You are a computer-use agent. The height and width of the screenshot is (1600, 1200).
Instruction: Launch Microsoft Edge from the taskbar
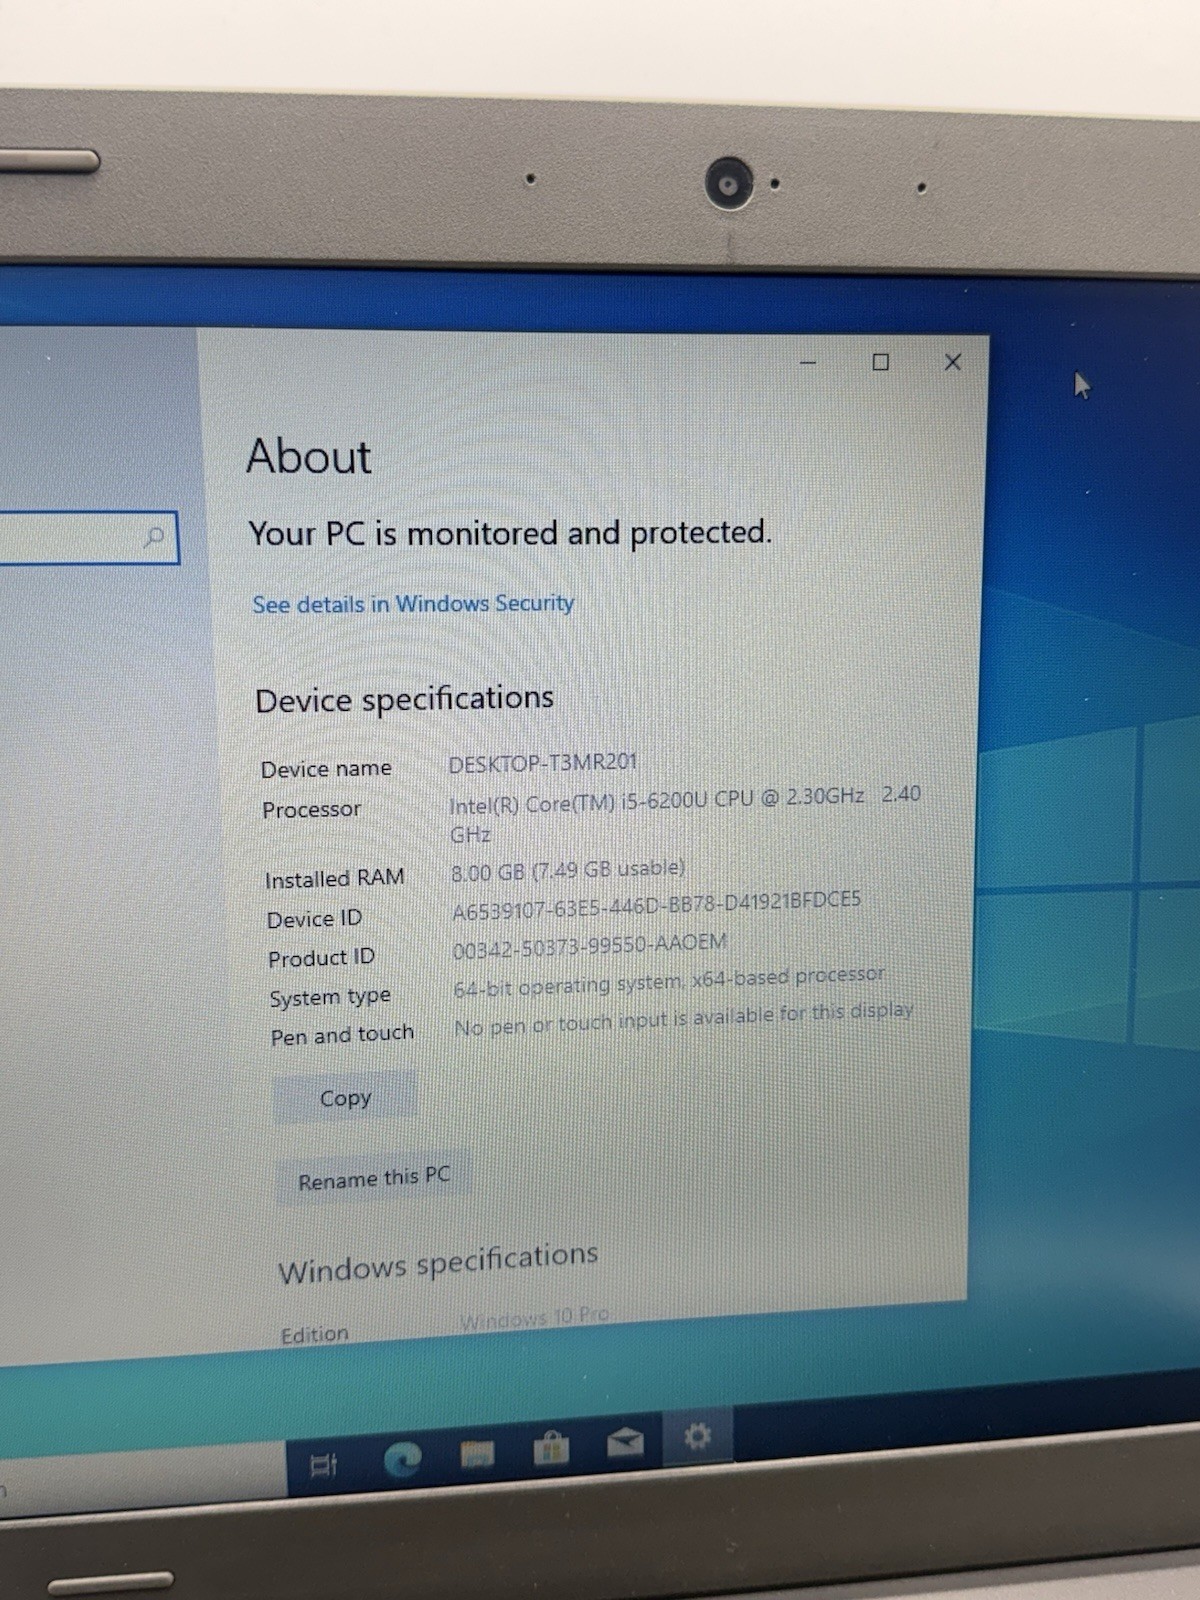pyautogui.click(x=403, y=1461)
